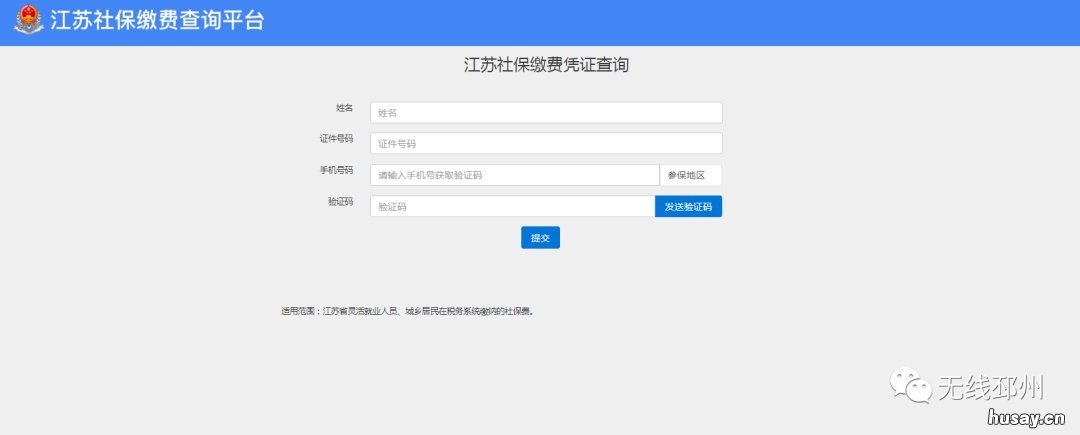Focus the 验证码 input field
The width and height of the screenshot is (1080, 435).
click(x=512, y=206)
